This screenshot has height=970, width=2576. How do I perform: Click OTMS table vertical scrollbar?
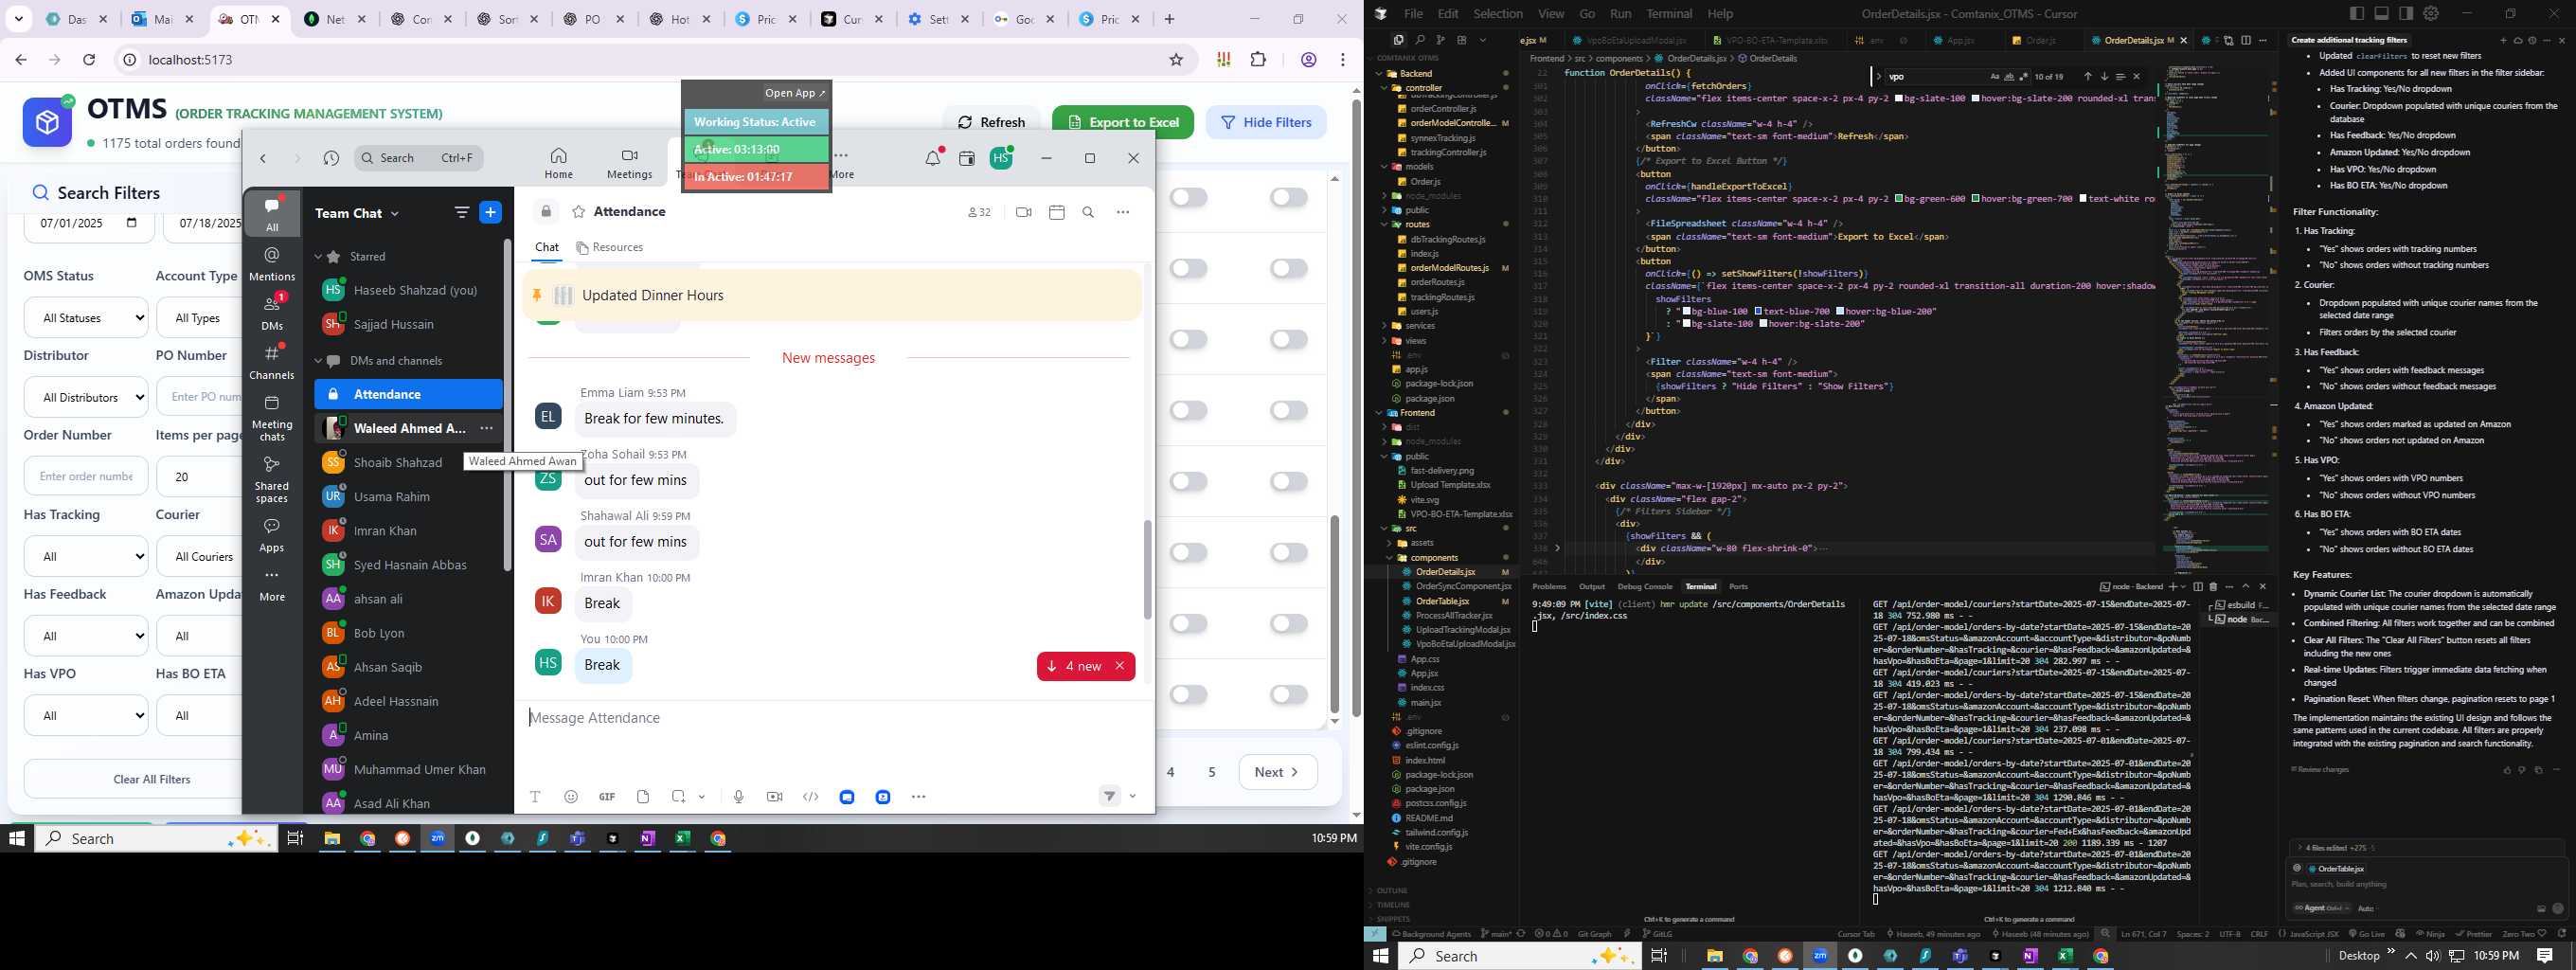tap(1335, 612)
